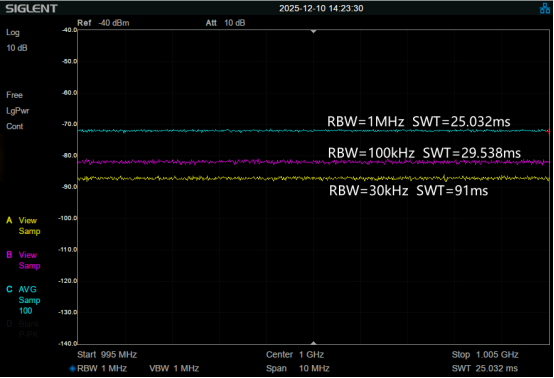The width and height of the screenshot is (554, 378).
Task: Click the blue dot beside RBW
Action: [72, 369]
